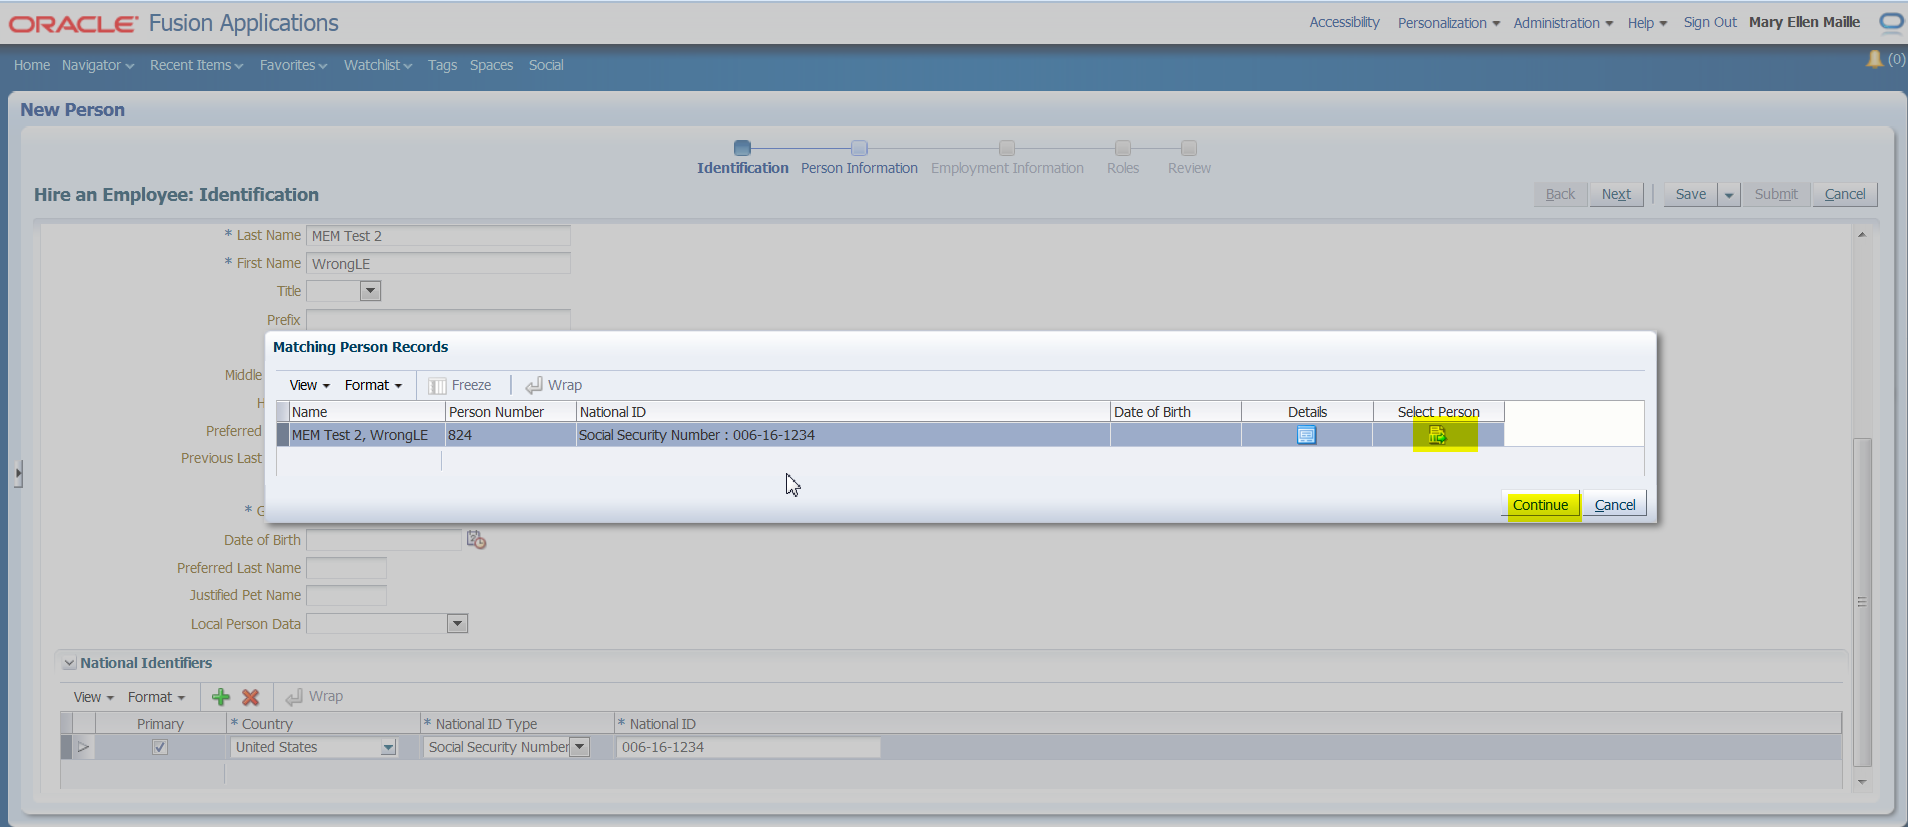Click the Person Information train stop marker

click(859, 148)
